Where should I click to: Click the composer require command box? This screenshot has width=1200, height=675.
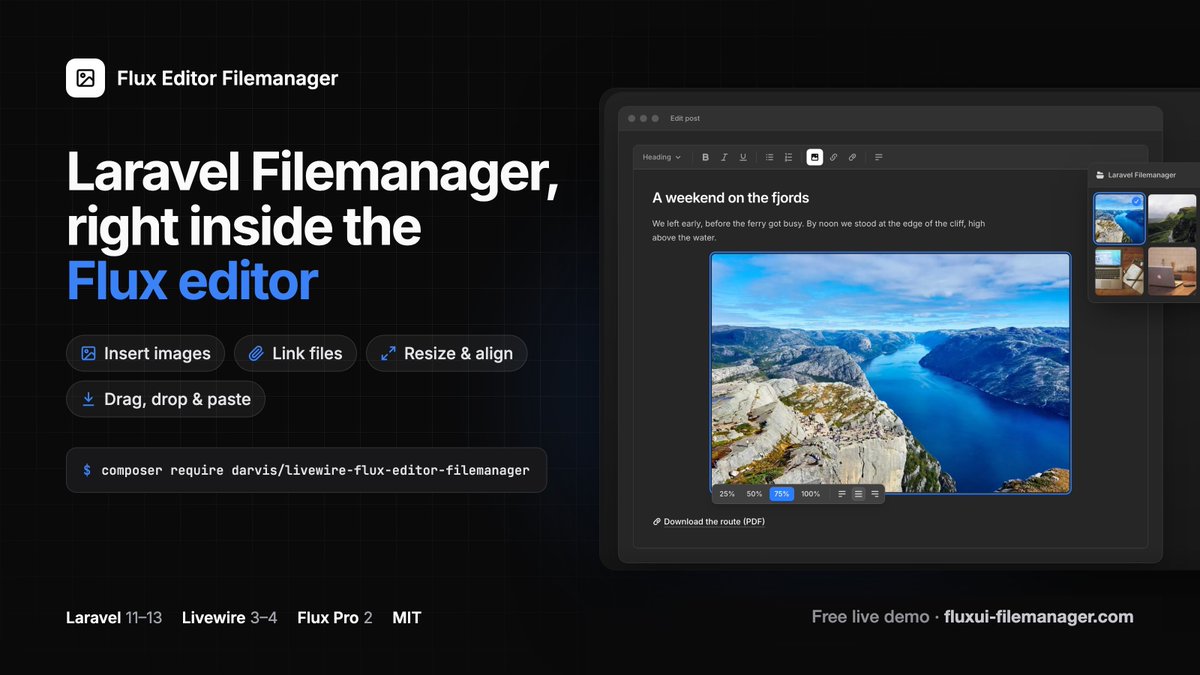click(x=306, y=470)
